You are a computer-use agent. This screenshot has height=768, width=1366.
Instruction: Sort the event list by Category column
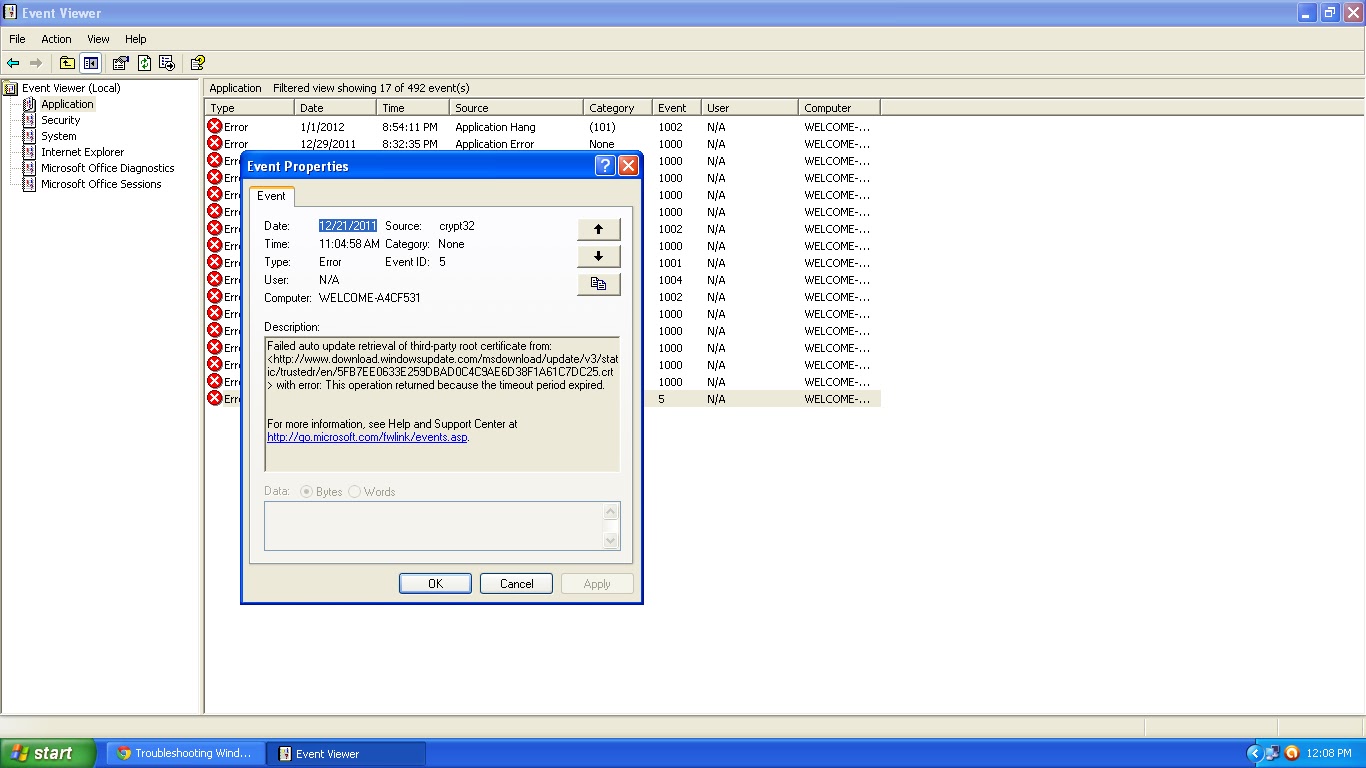(x=618, y=108)
